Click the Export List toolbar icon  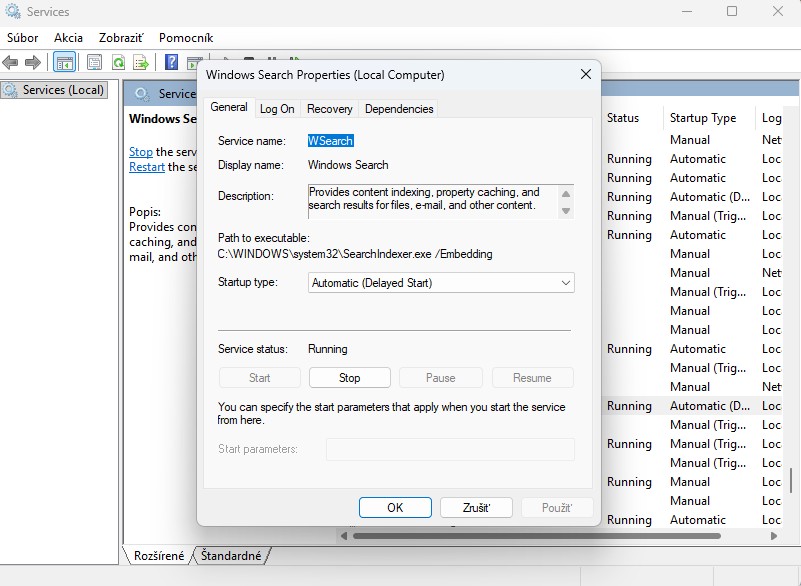pyautogui.click(x=141, y=63)
